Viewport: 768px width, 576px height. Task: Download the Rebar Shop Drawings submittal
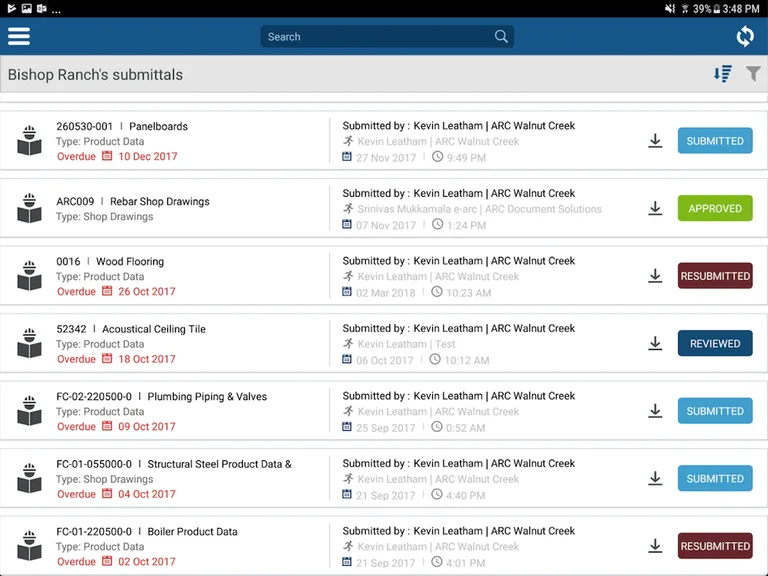tap(655, 208)
